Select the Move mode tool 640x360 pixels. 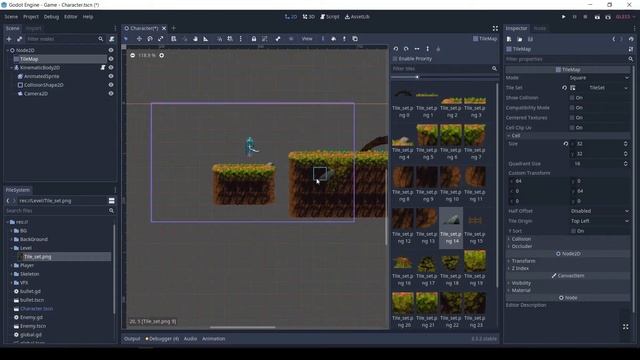(139, 39)
